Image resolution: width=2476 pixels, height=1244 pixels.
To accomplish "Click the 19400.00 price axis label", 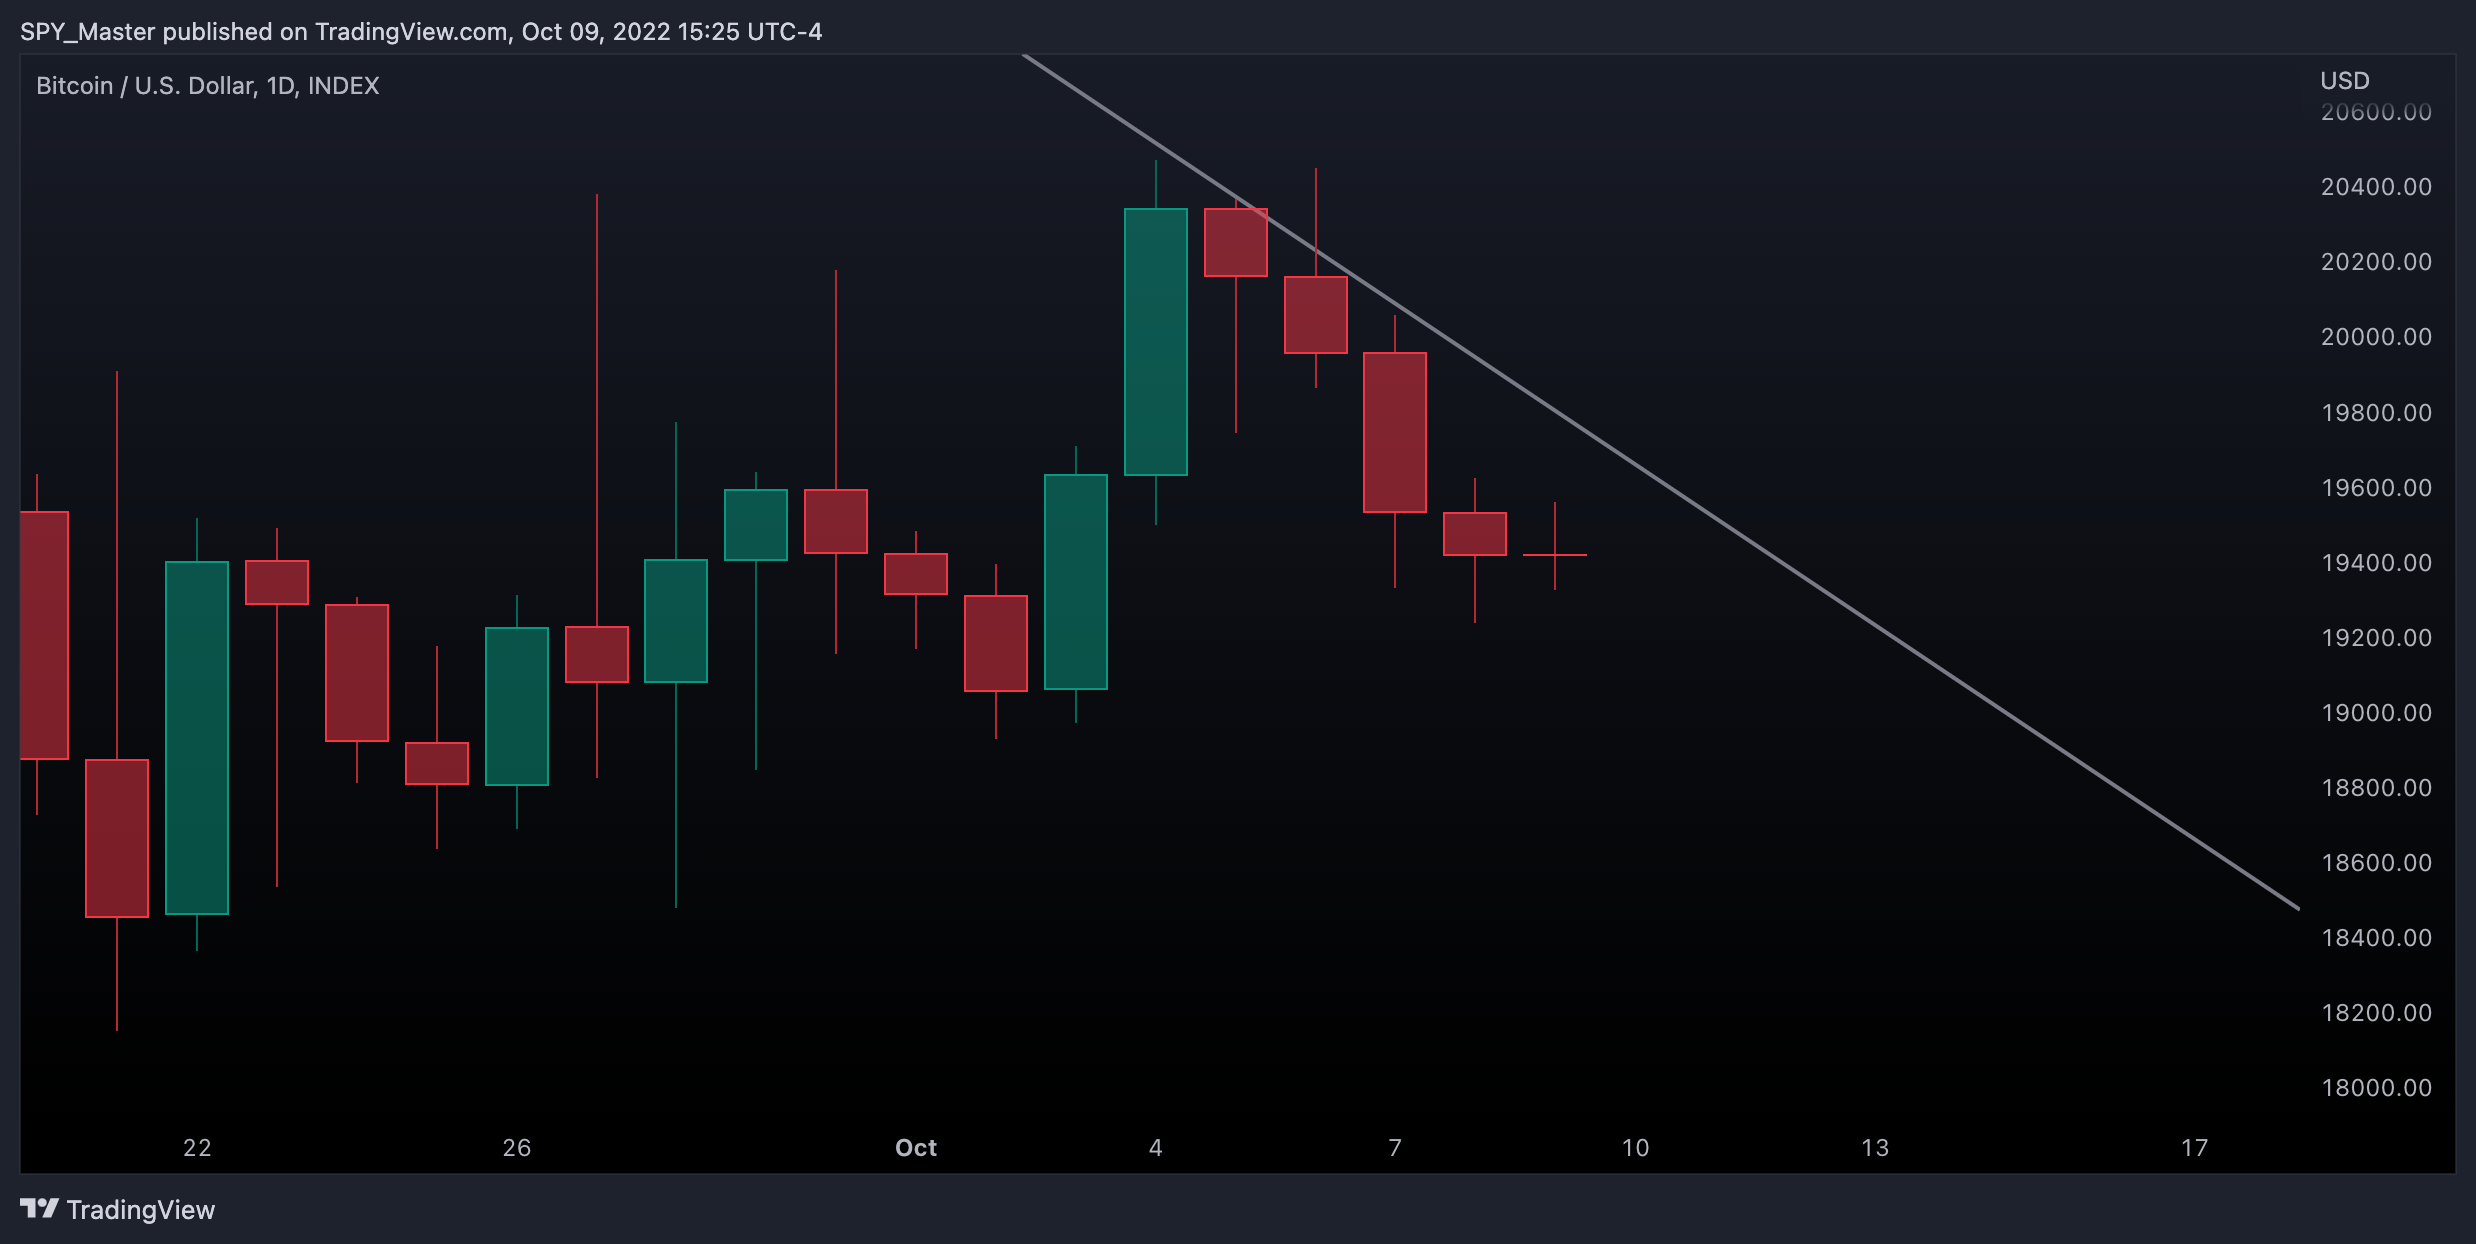I will tap(2376, 563).
